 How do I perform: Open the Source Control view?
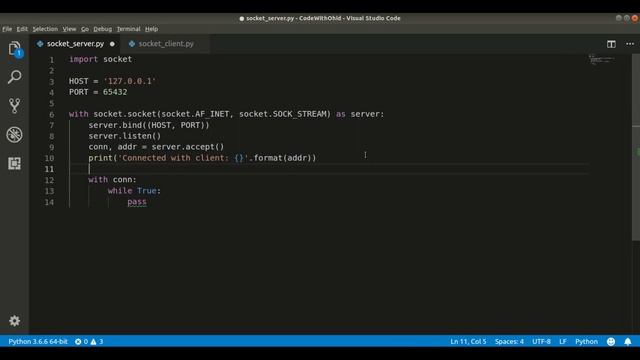(x=15, y=106)
